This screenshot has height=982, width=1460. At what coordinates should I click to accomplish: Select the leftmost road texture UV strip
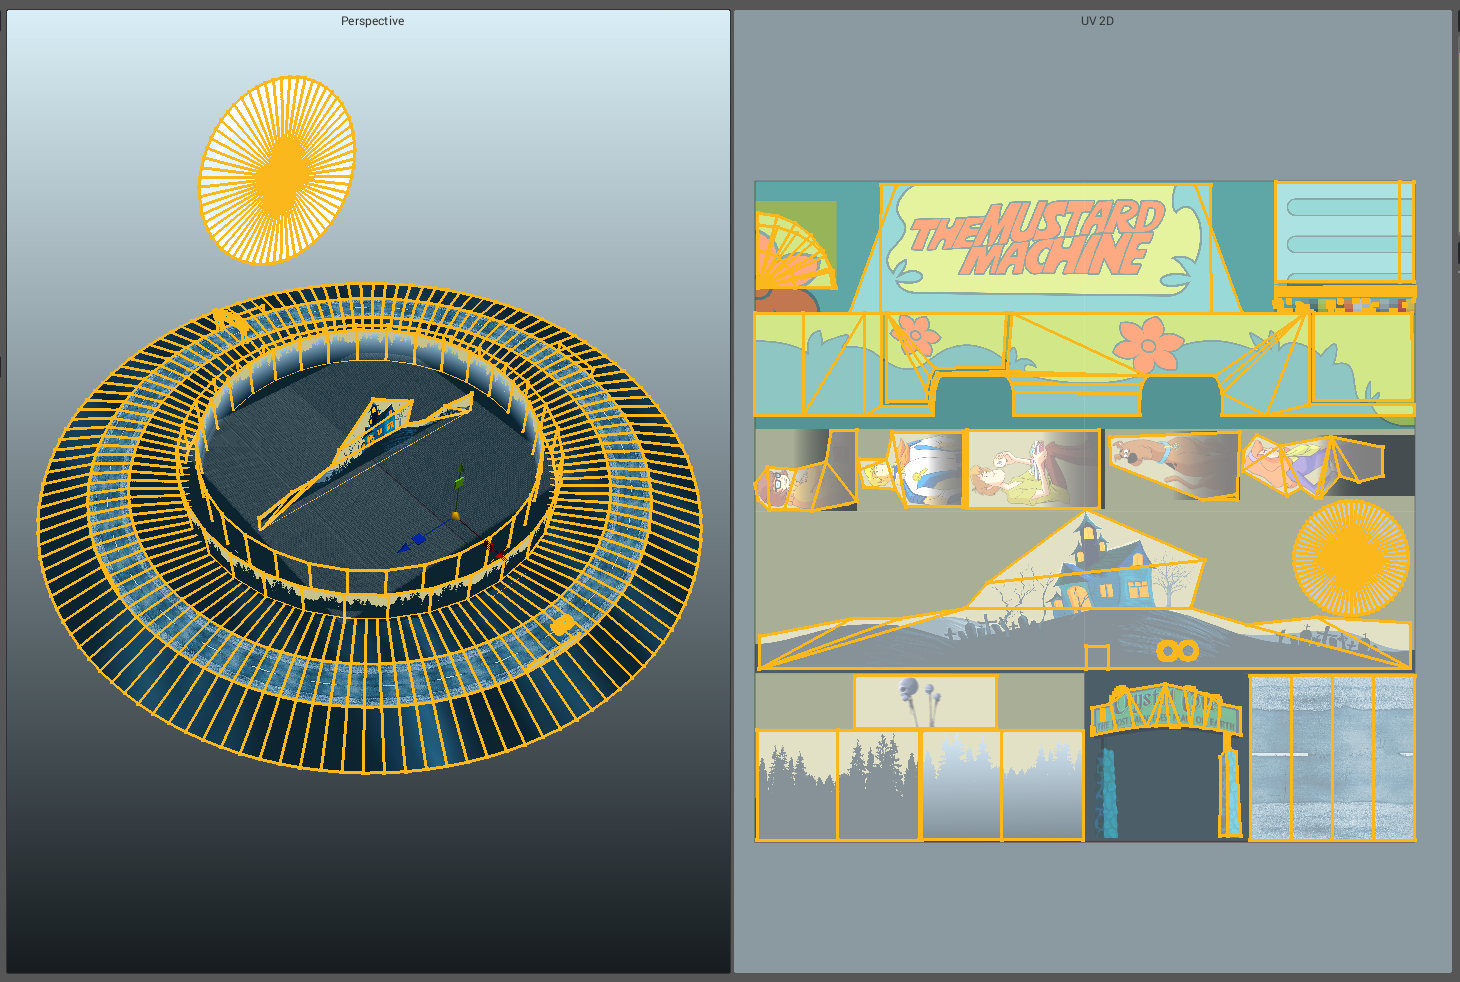pos(1270,758)
